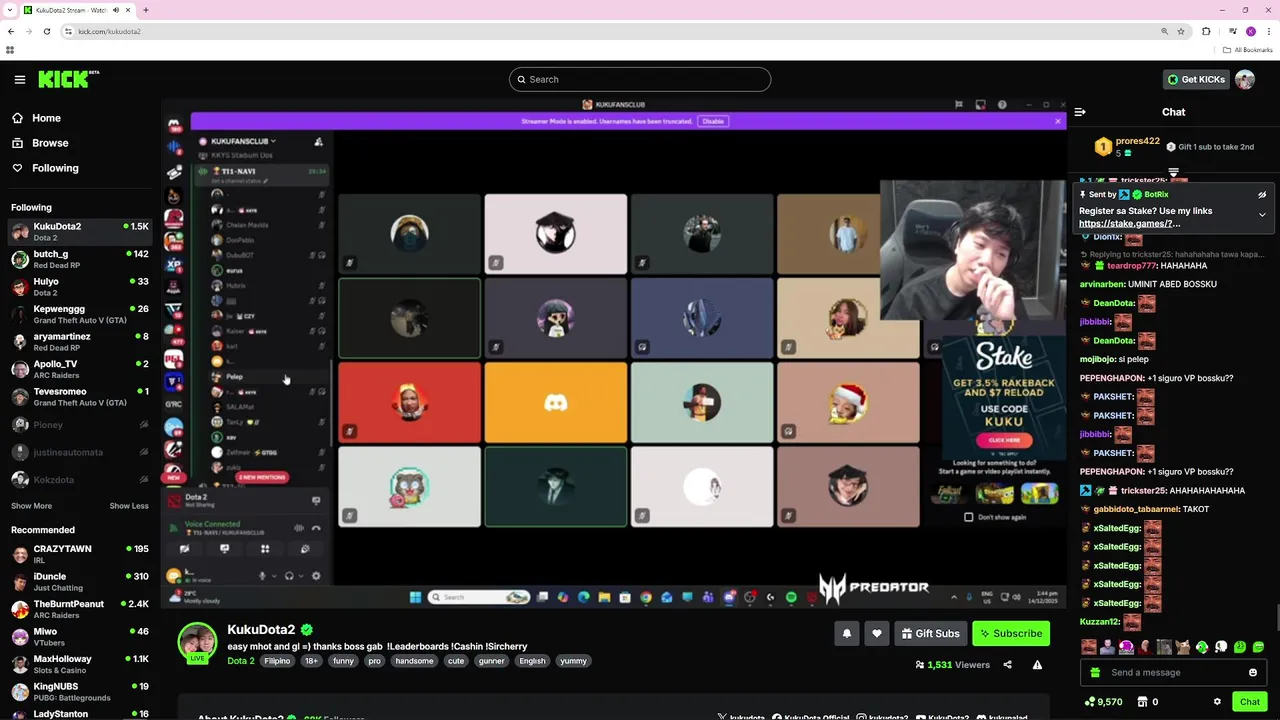
Task: Open the Tevesromeo channel
Action: coord(80,397)
